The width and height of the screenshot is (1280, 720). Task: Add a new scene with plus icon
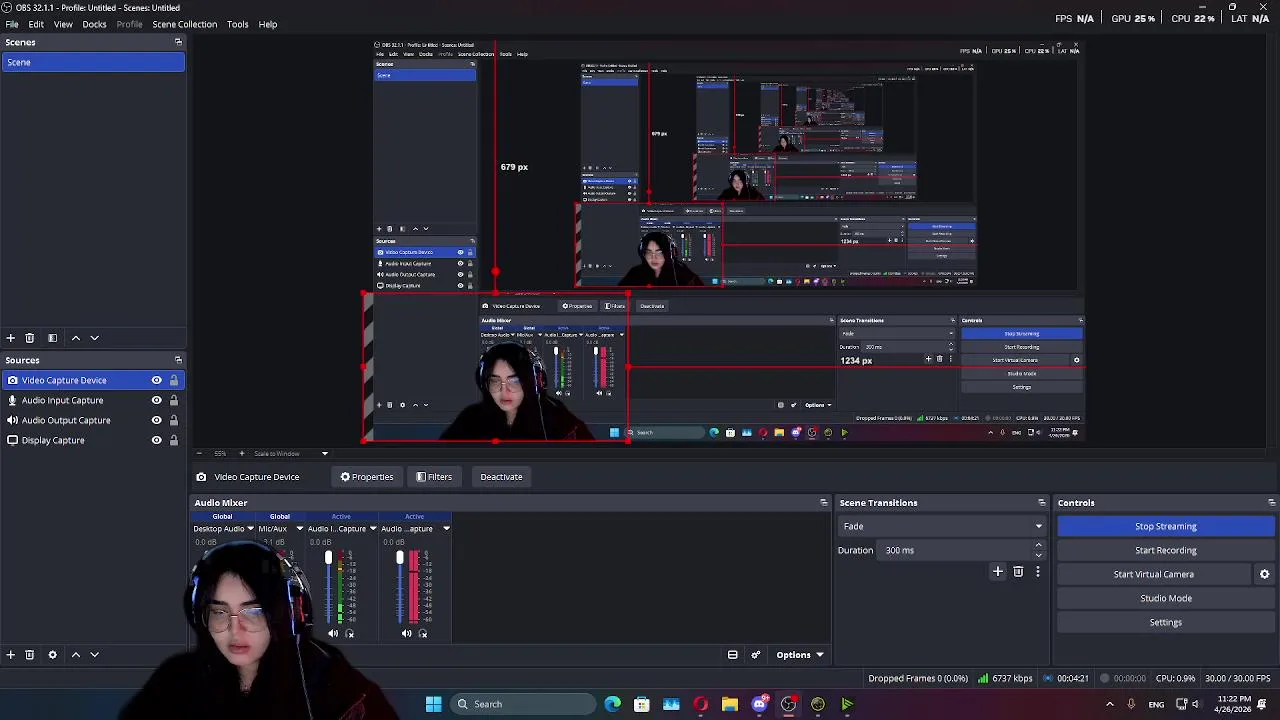click(10, 338)
